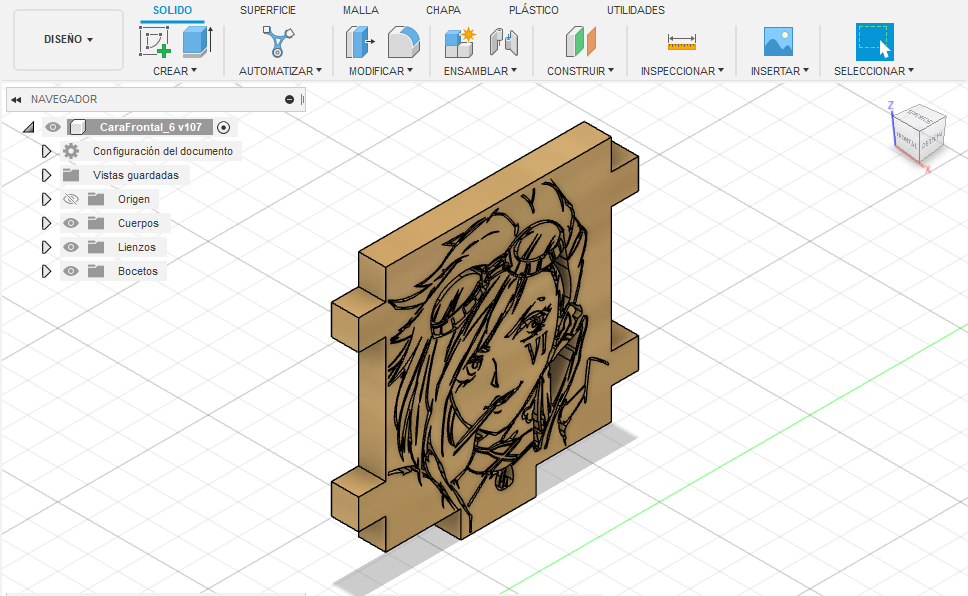This screenshot has height=596, width=968.
Task: Switch to the PLÁSTICO tab
Action: pos(533,10)
